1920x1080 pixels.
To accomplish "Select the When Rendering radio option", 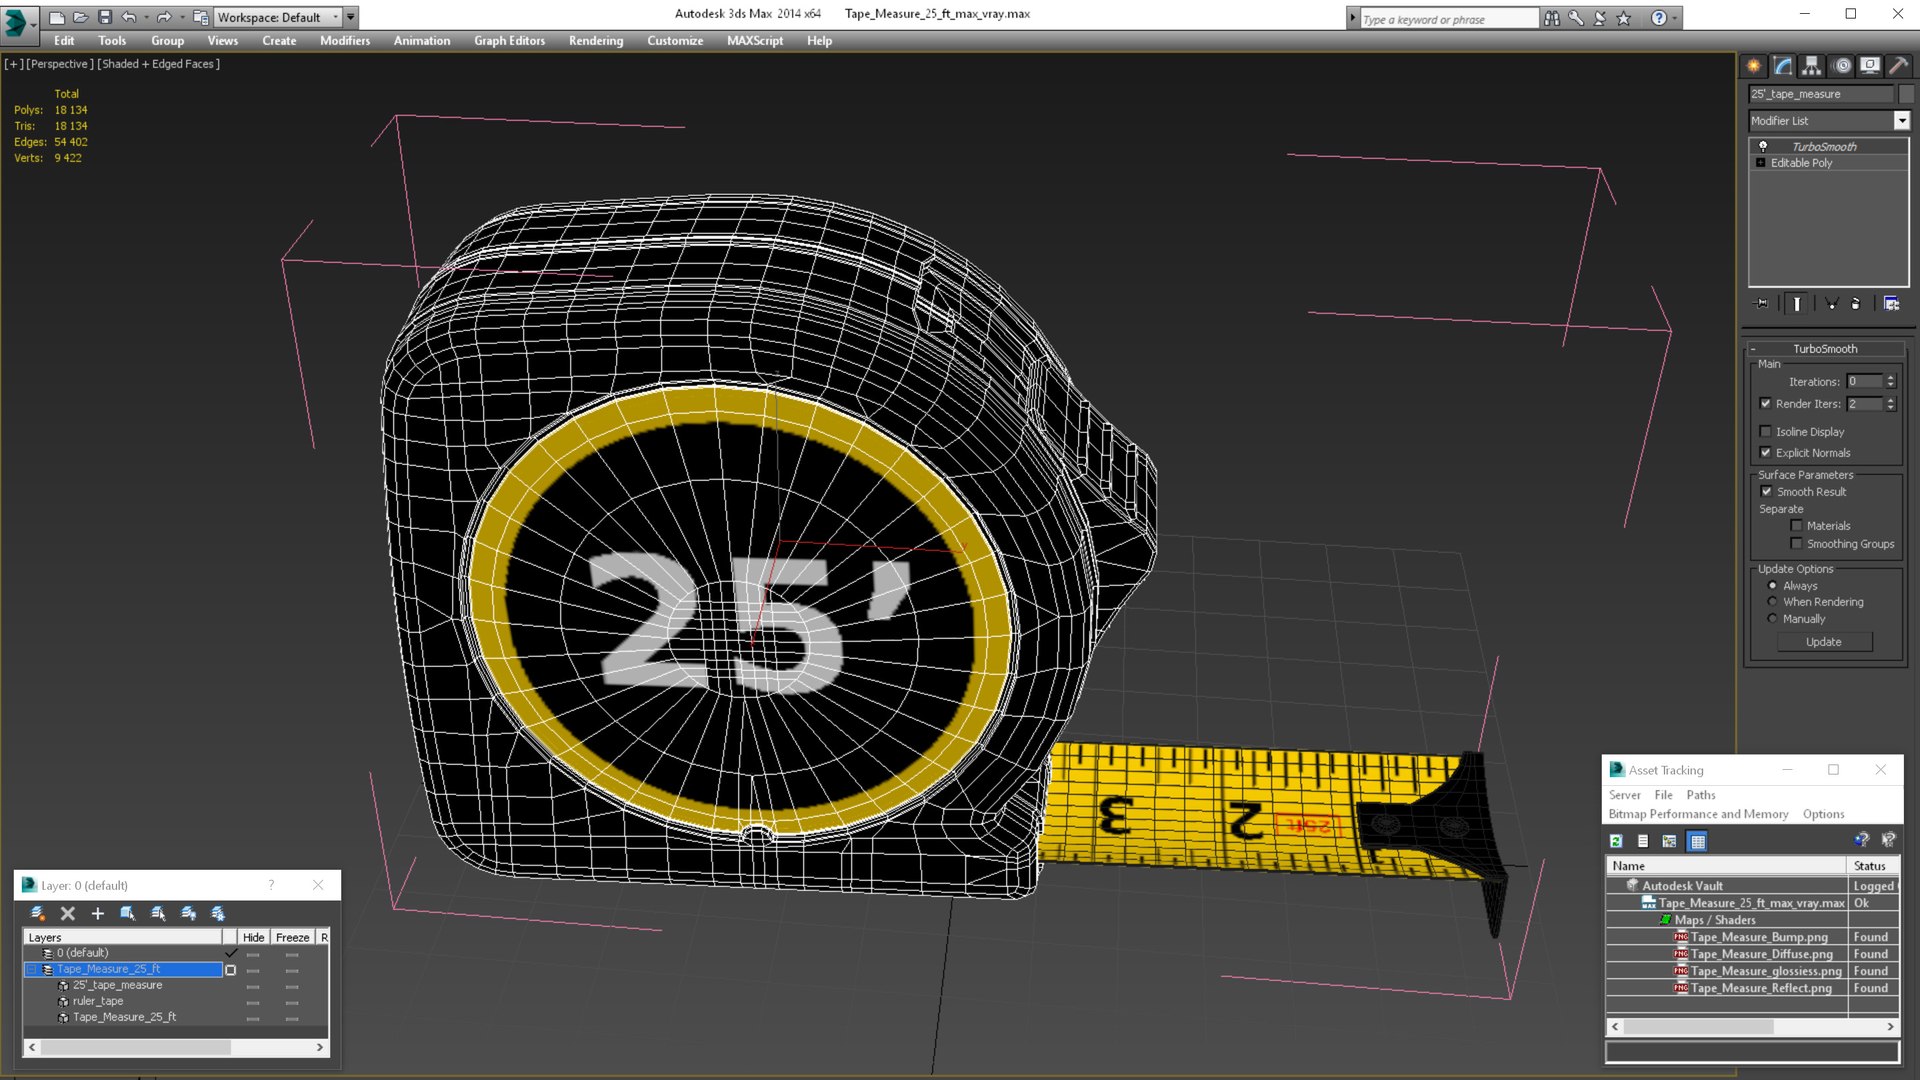I will click(x=1773, y=602).
